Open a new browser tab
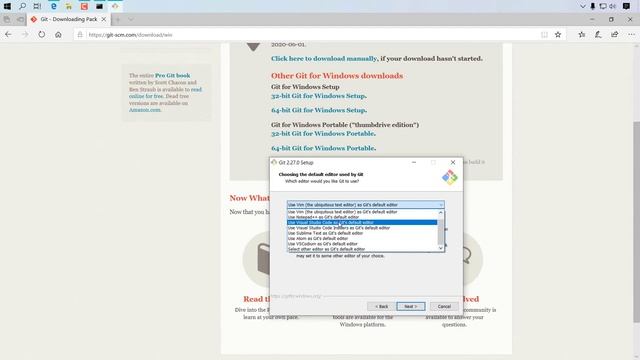This screenshot has width=640, height=360. [118, 19]
